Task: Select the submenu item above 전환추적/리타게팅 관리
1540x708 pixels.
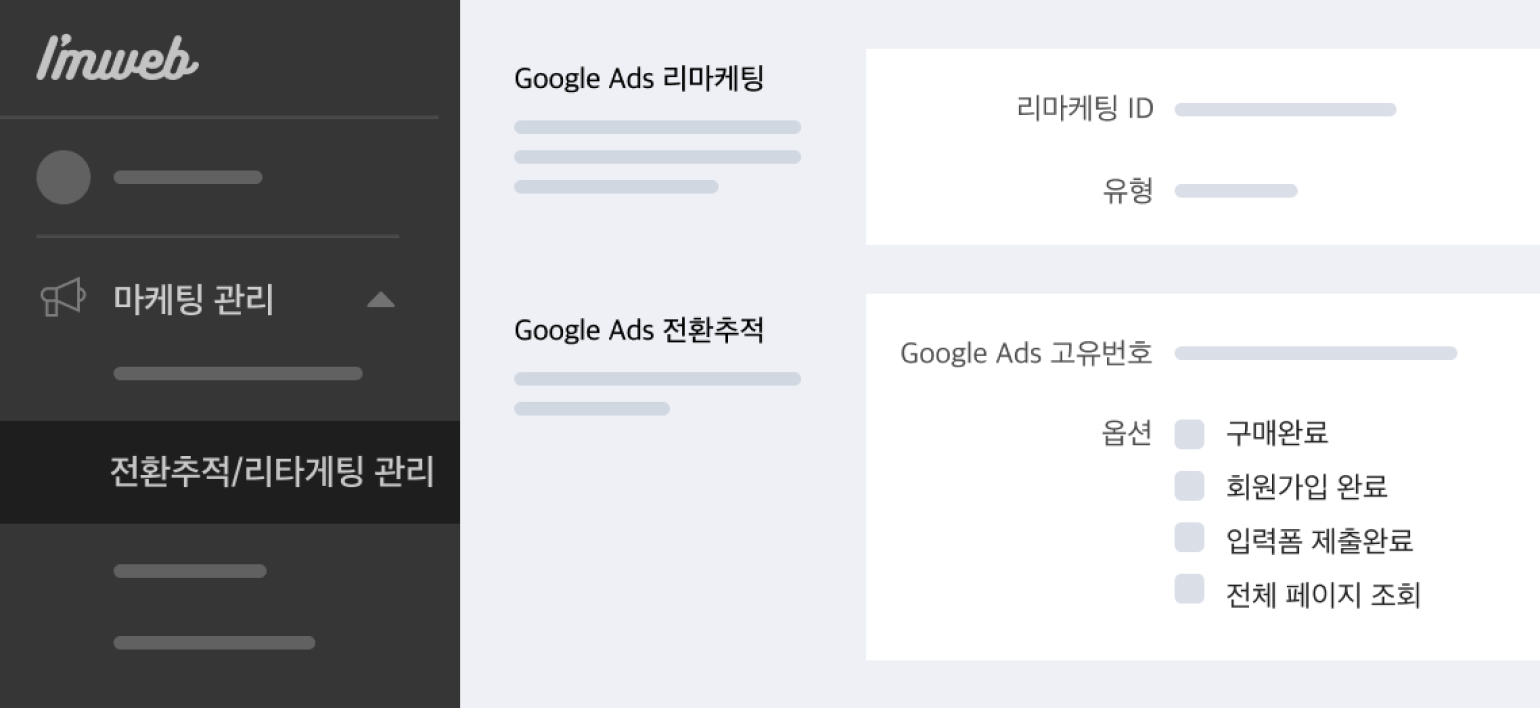Action: [x=238, y=374]
